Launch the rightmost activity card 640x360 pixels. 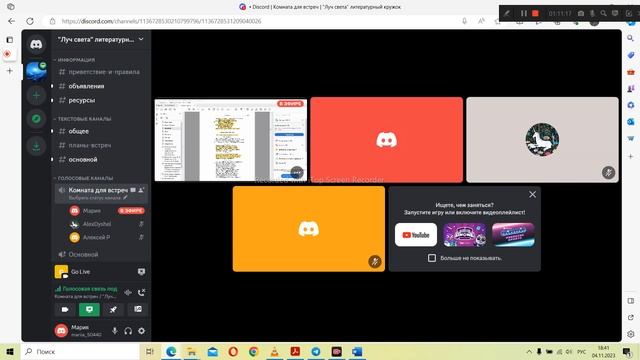point(513,235)
